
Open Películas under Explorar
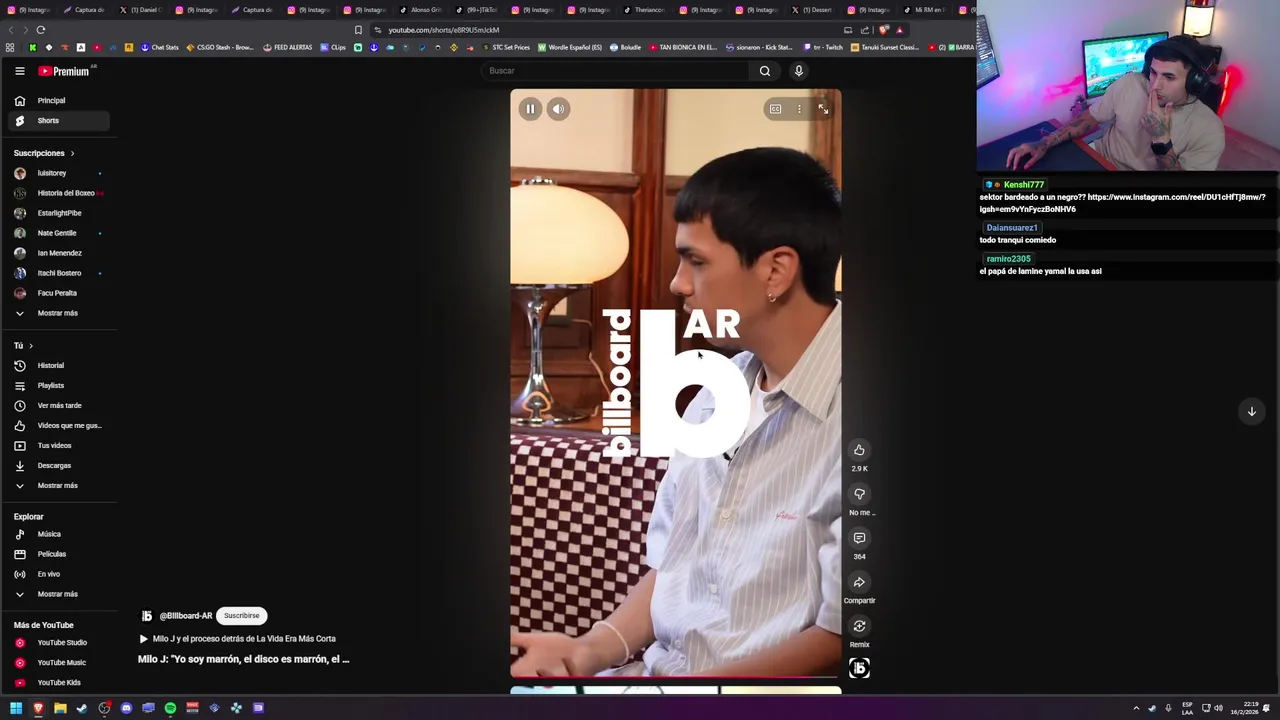click(59, 554)
